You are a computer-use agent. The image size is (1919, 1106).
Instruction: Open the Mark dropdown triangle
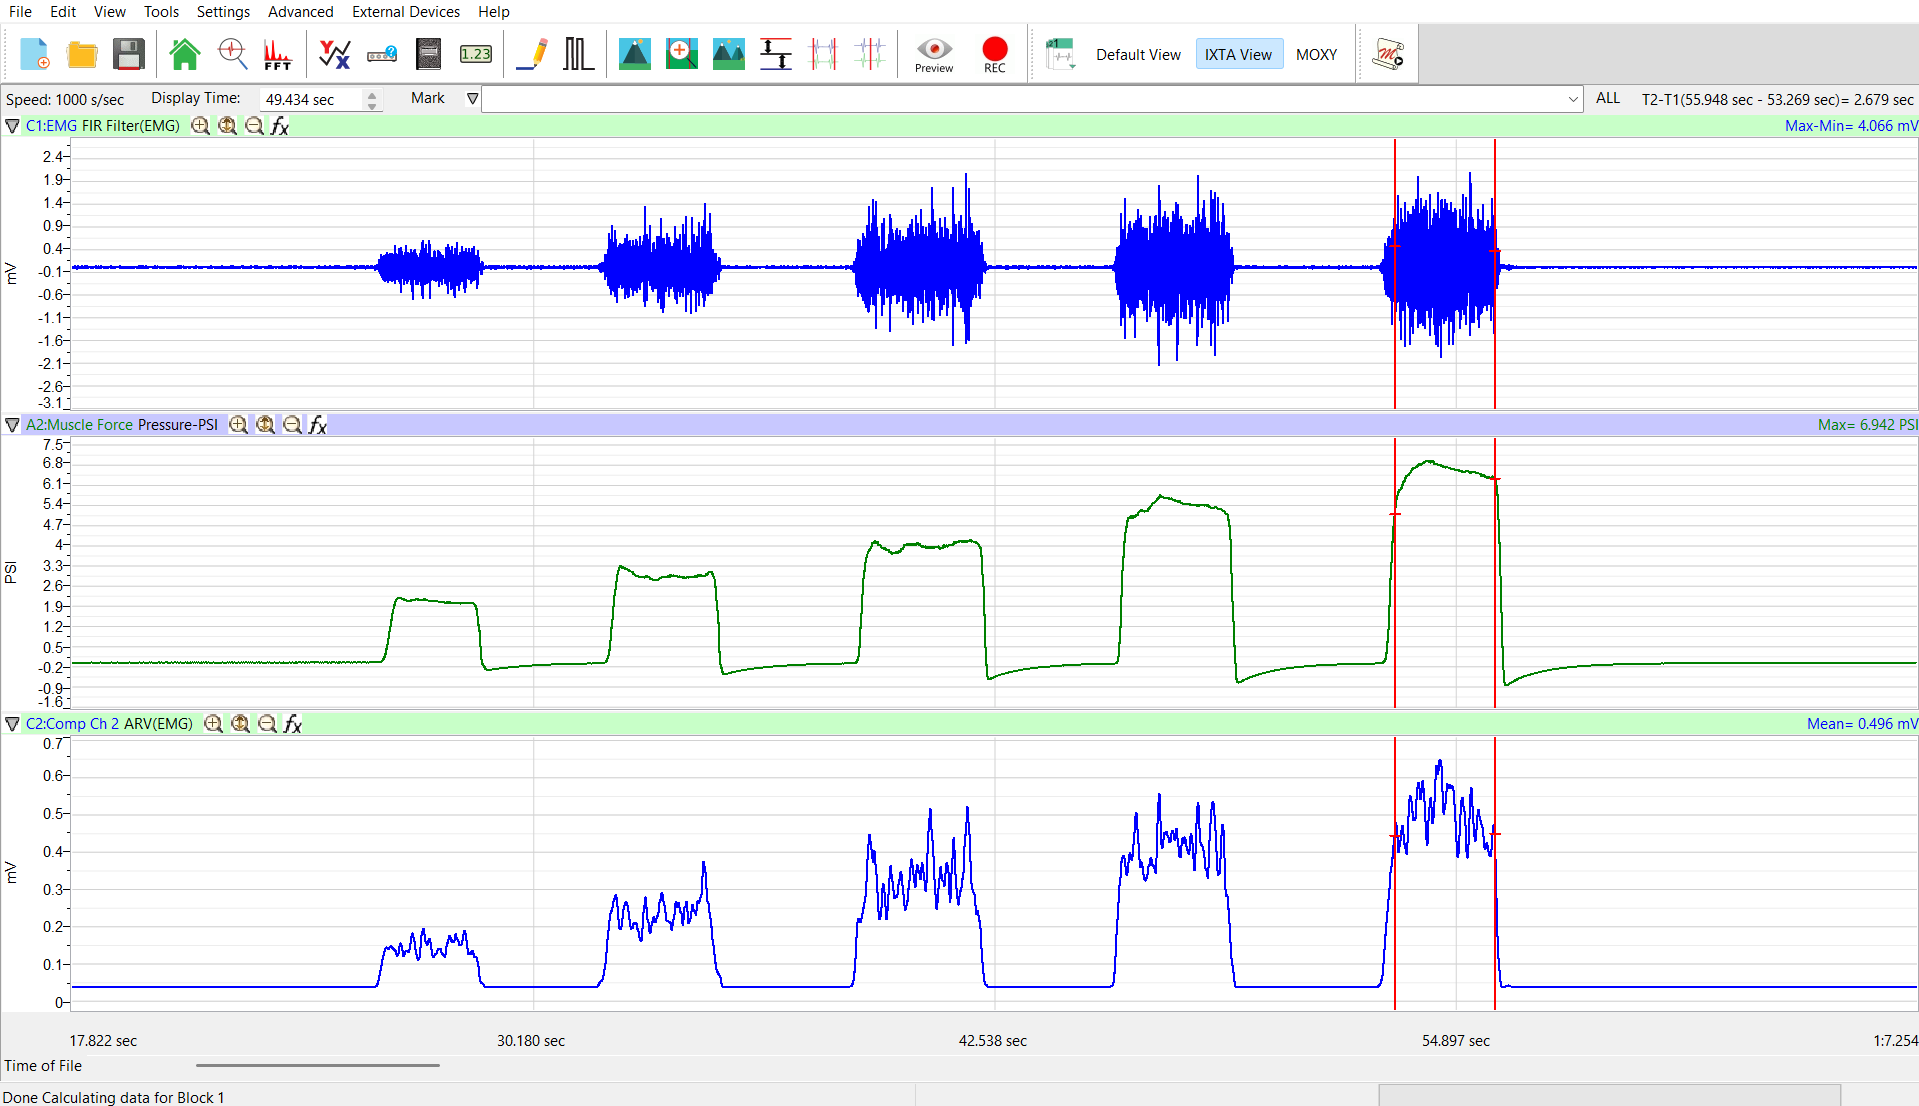(473, 98)
